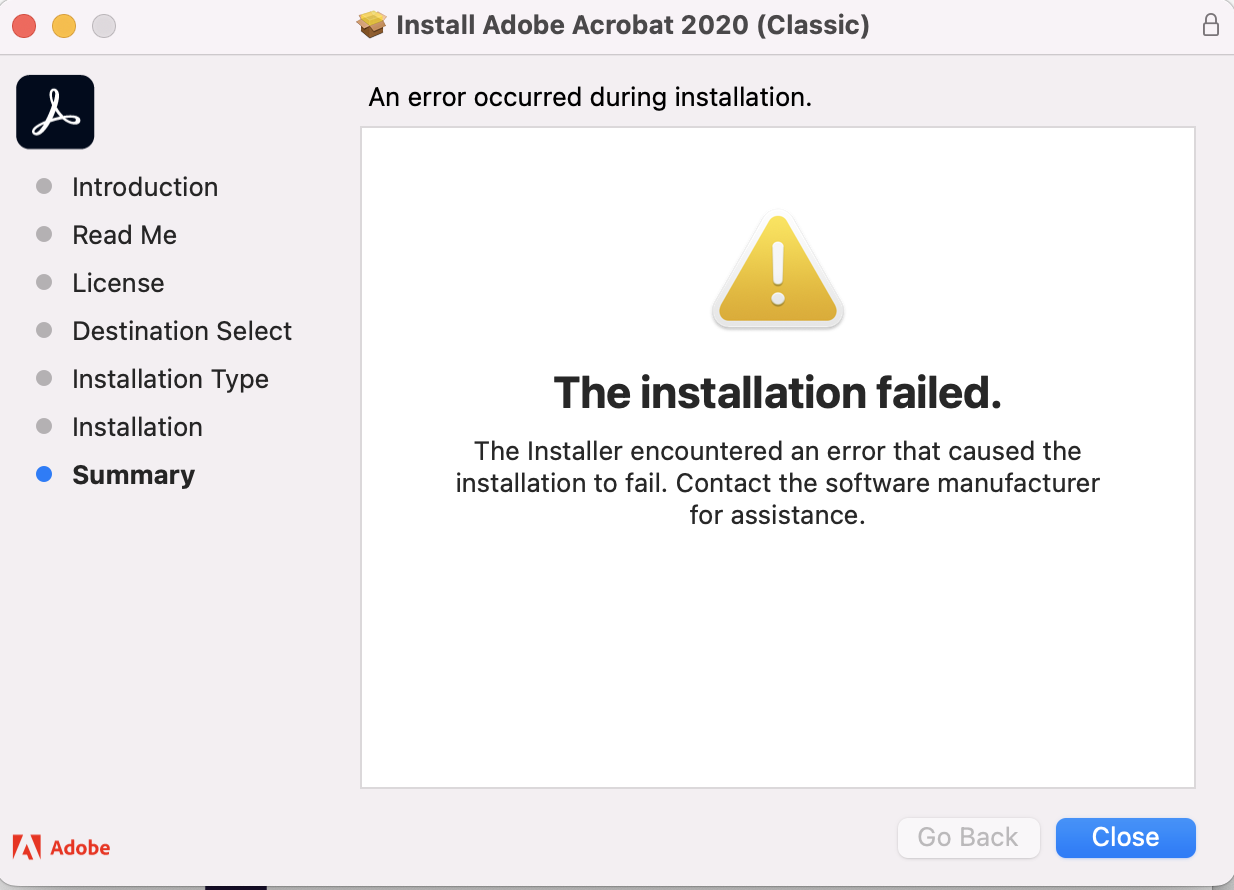Select the Installation Type step
Viewport: 1234px width, 890px height.
(x=170, y=378)
